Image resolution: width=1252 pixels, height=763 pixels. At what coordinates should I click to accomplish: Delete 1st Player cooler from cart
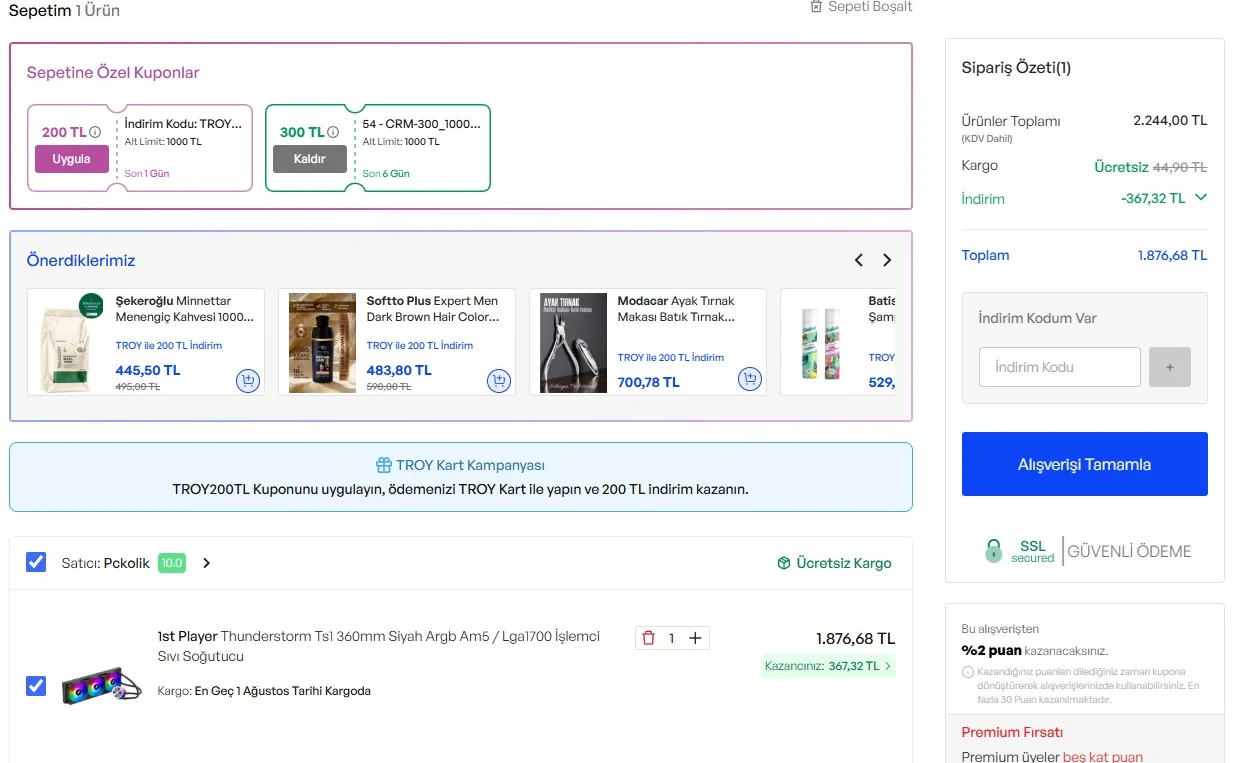point(648,638)
